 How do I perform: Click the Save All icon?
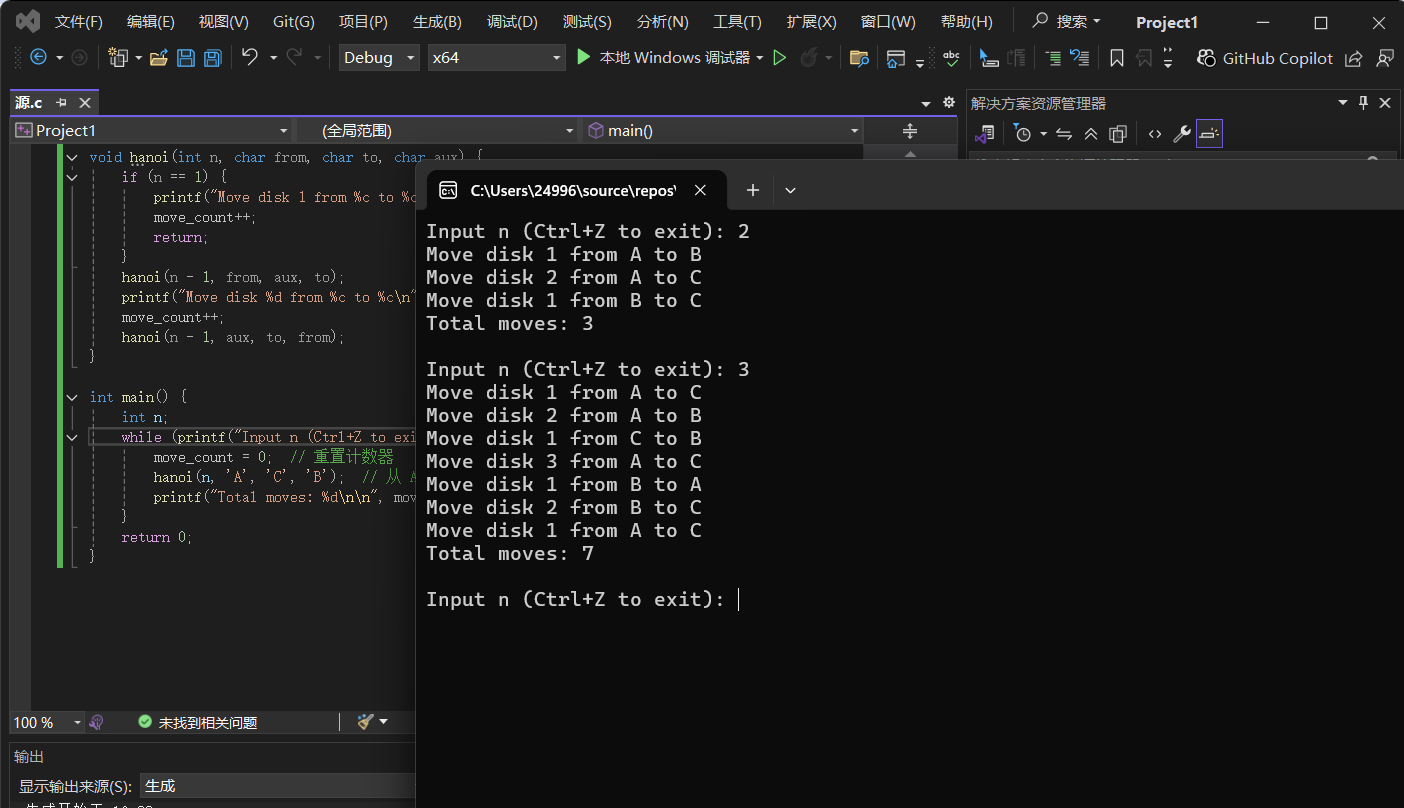pyautogui.click(x=212, y=58)
